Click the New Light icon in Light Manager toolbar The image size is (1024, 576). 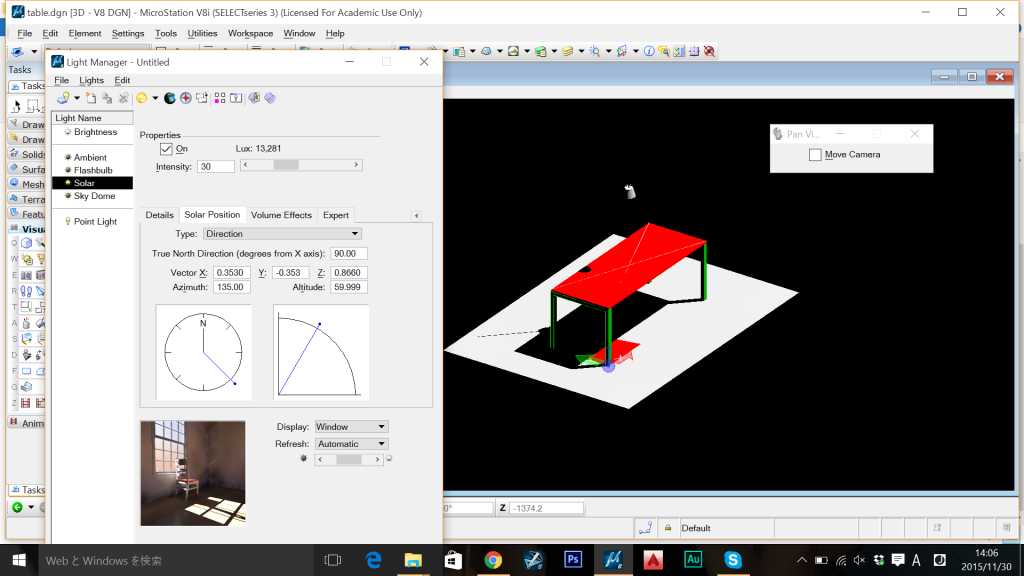[91, 98]
